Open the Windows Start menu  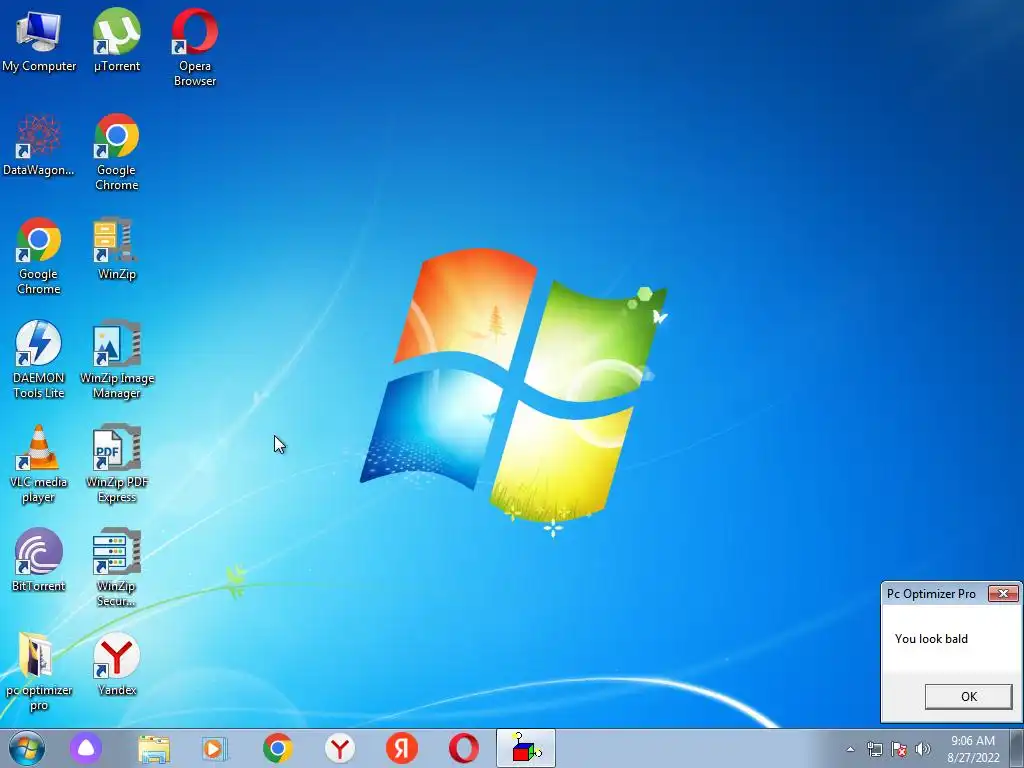pyautogui.click(x=27, y=748)
